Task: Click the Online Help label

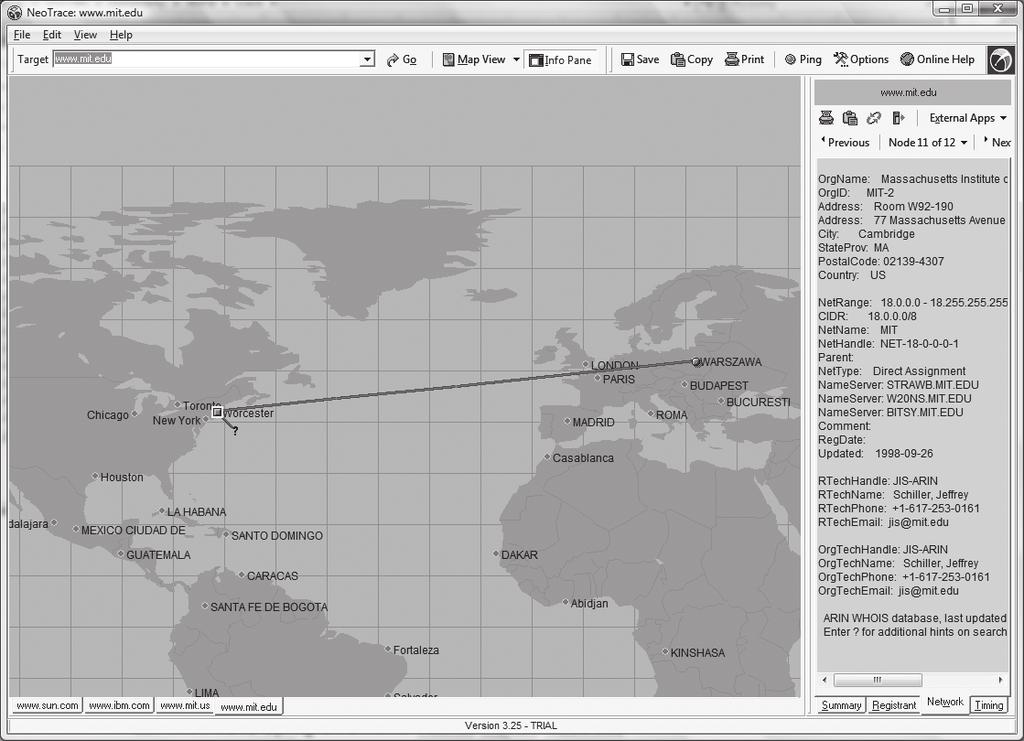Action: click(945, 59)
